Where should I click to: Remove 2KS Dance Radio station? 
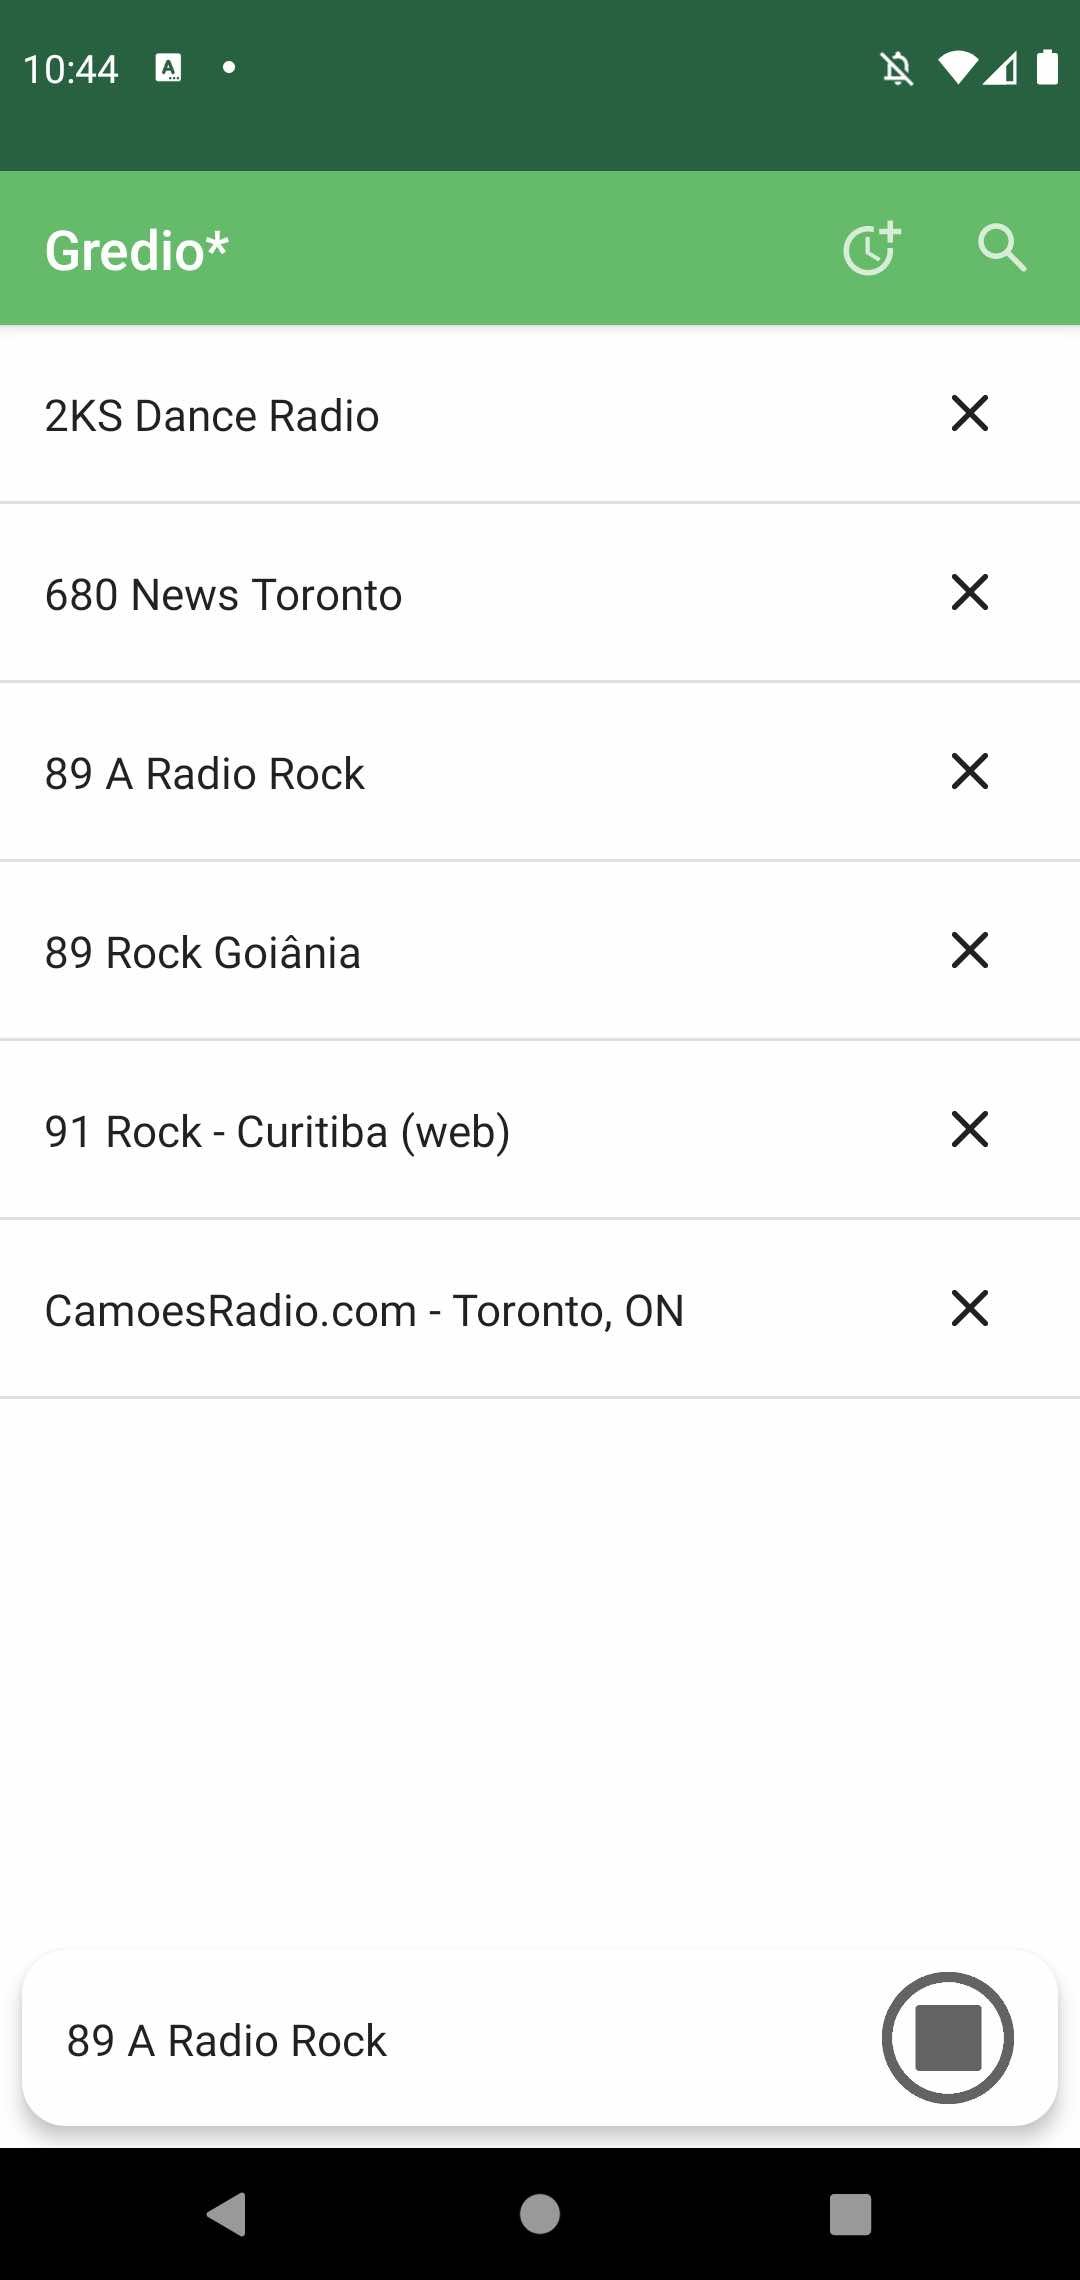(x=969, y=413)
